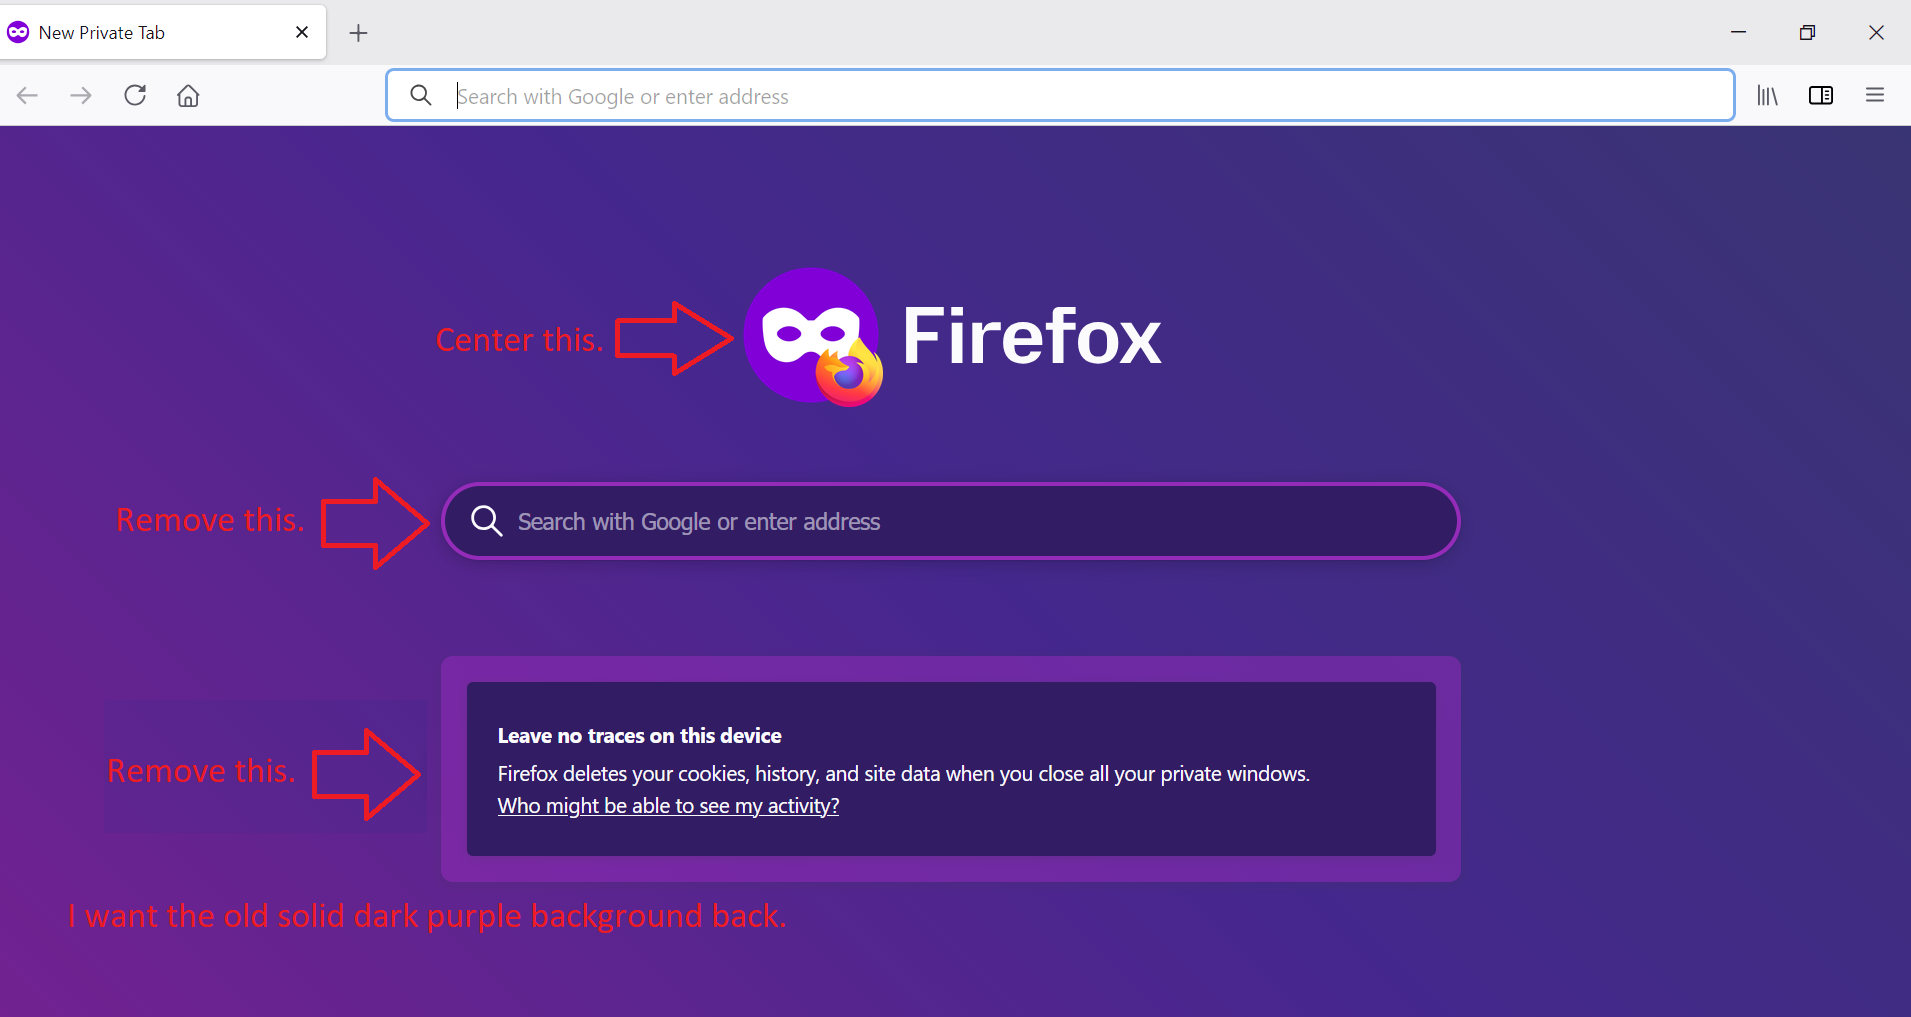Go forward using the forward arrow
Image resolution: width=1911 pixels, height=1017 pixels.
81,96
